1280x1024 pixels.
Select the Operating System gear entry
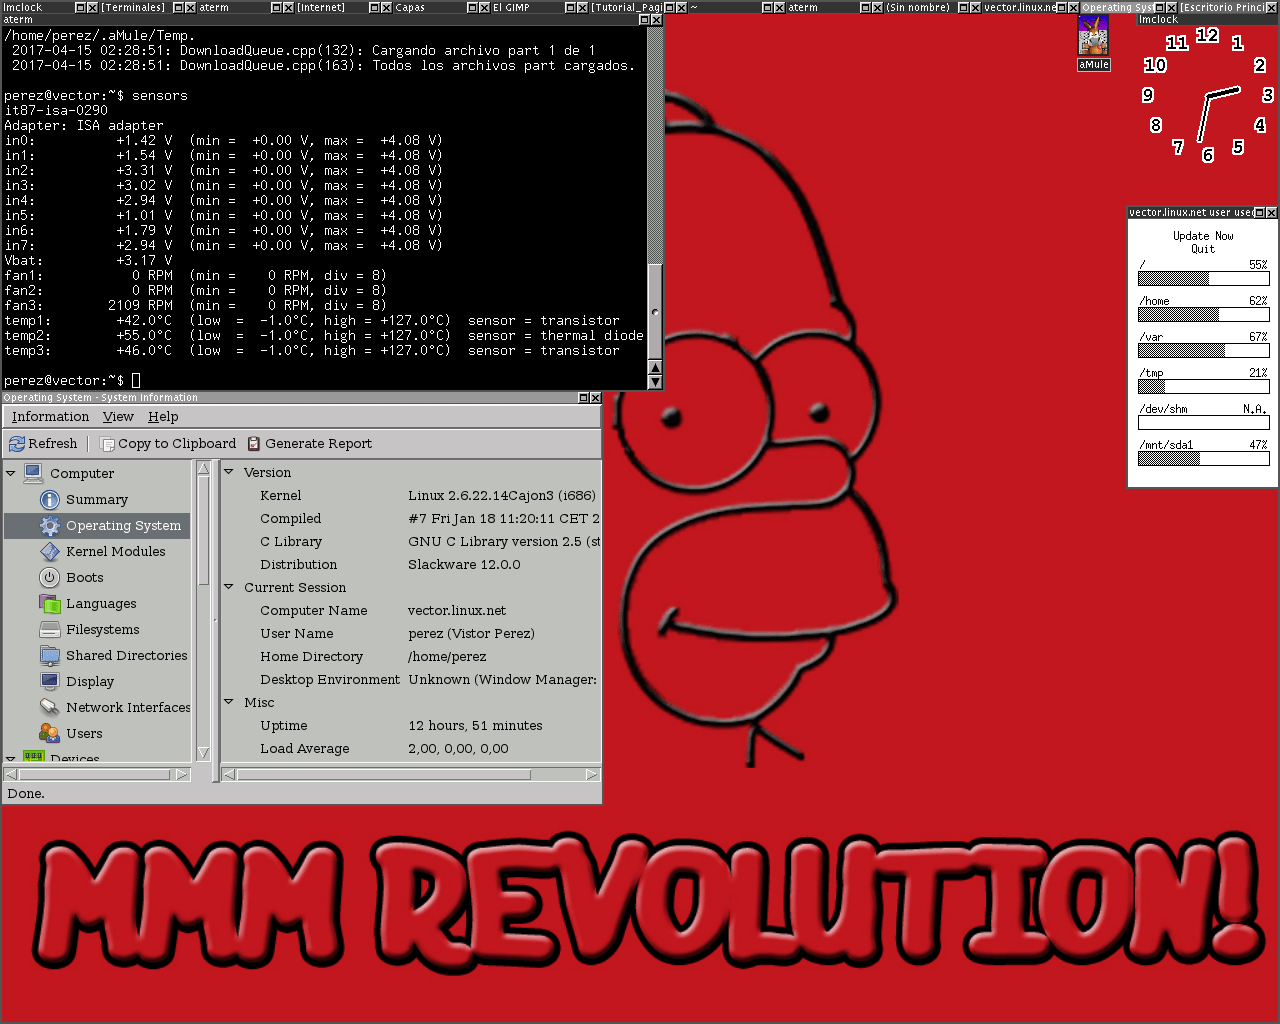tap(97, 525)
